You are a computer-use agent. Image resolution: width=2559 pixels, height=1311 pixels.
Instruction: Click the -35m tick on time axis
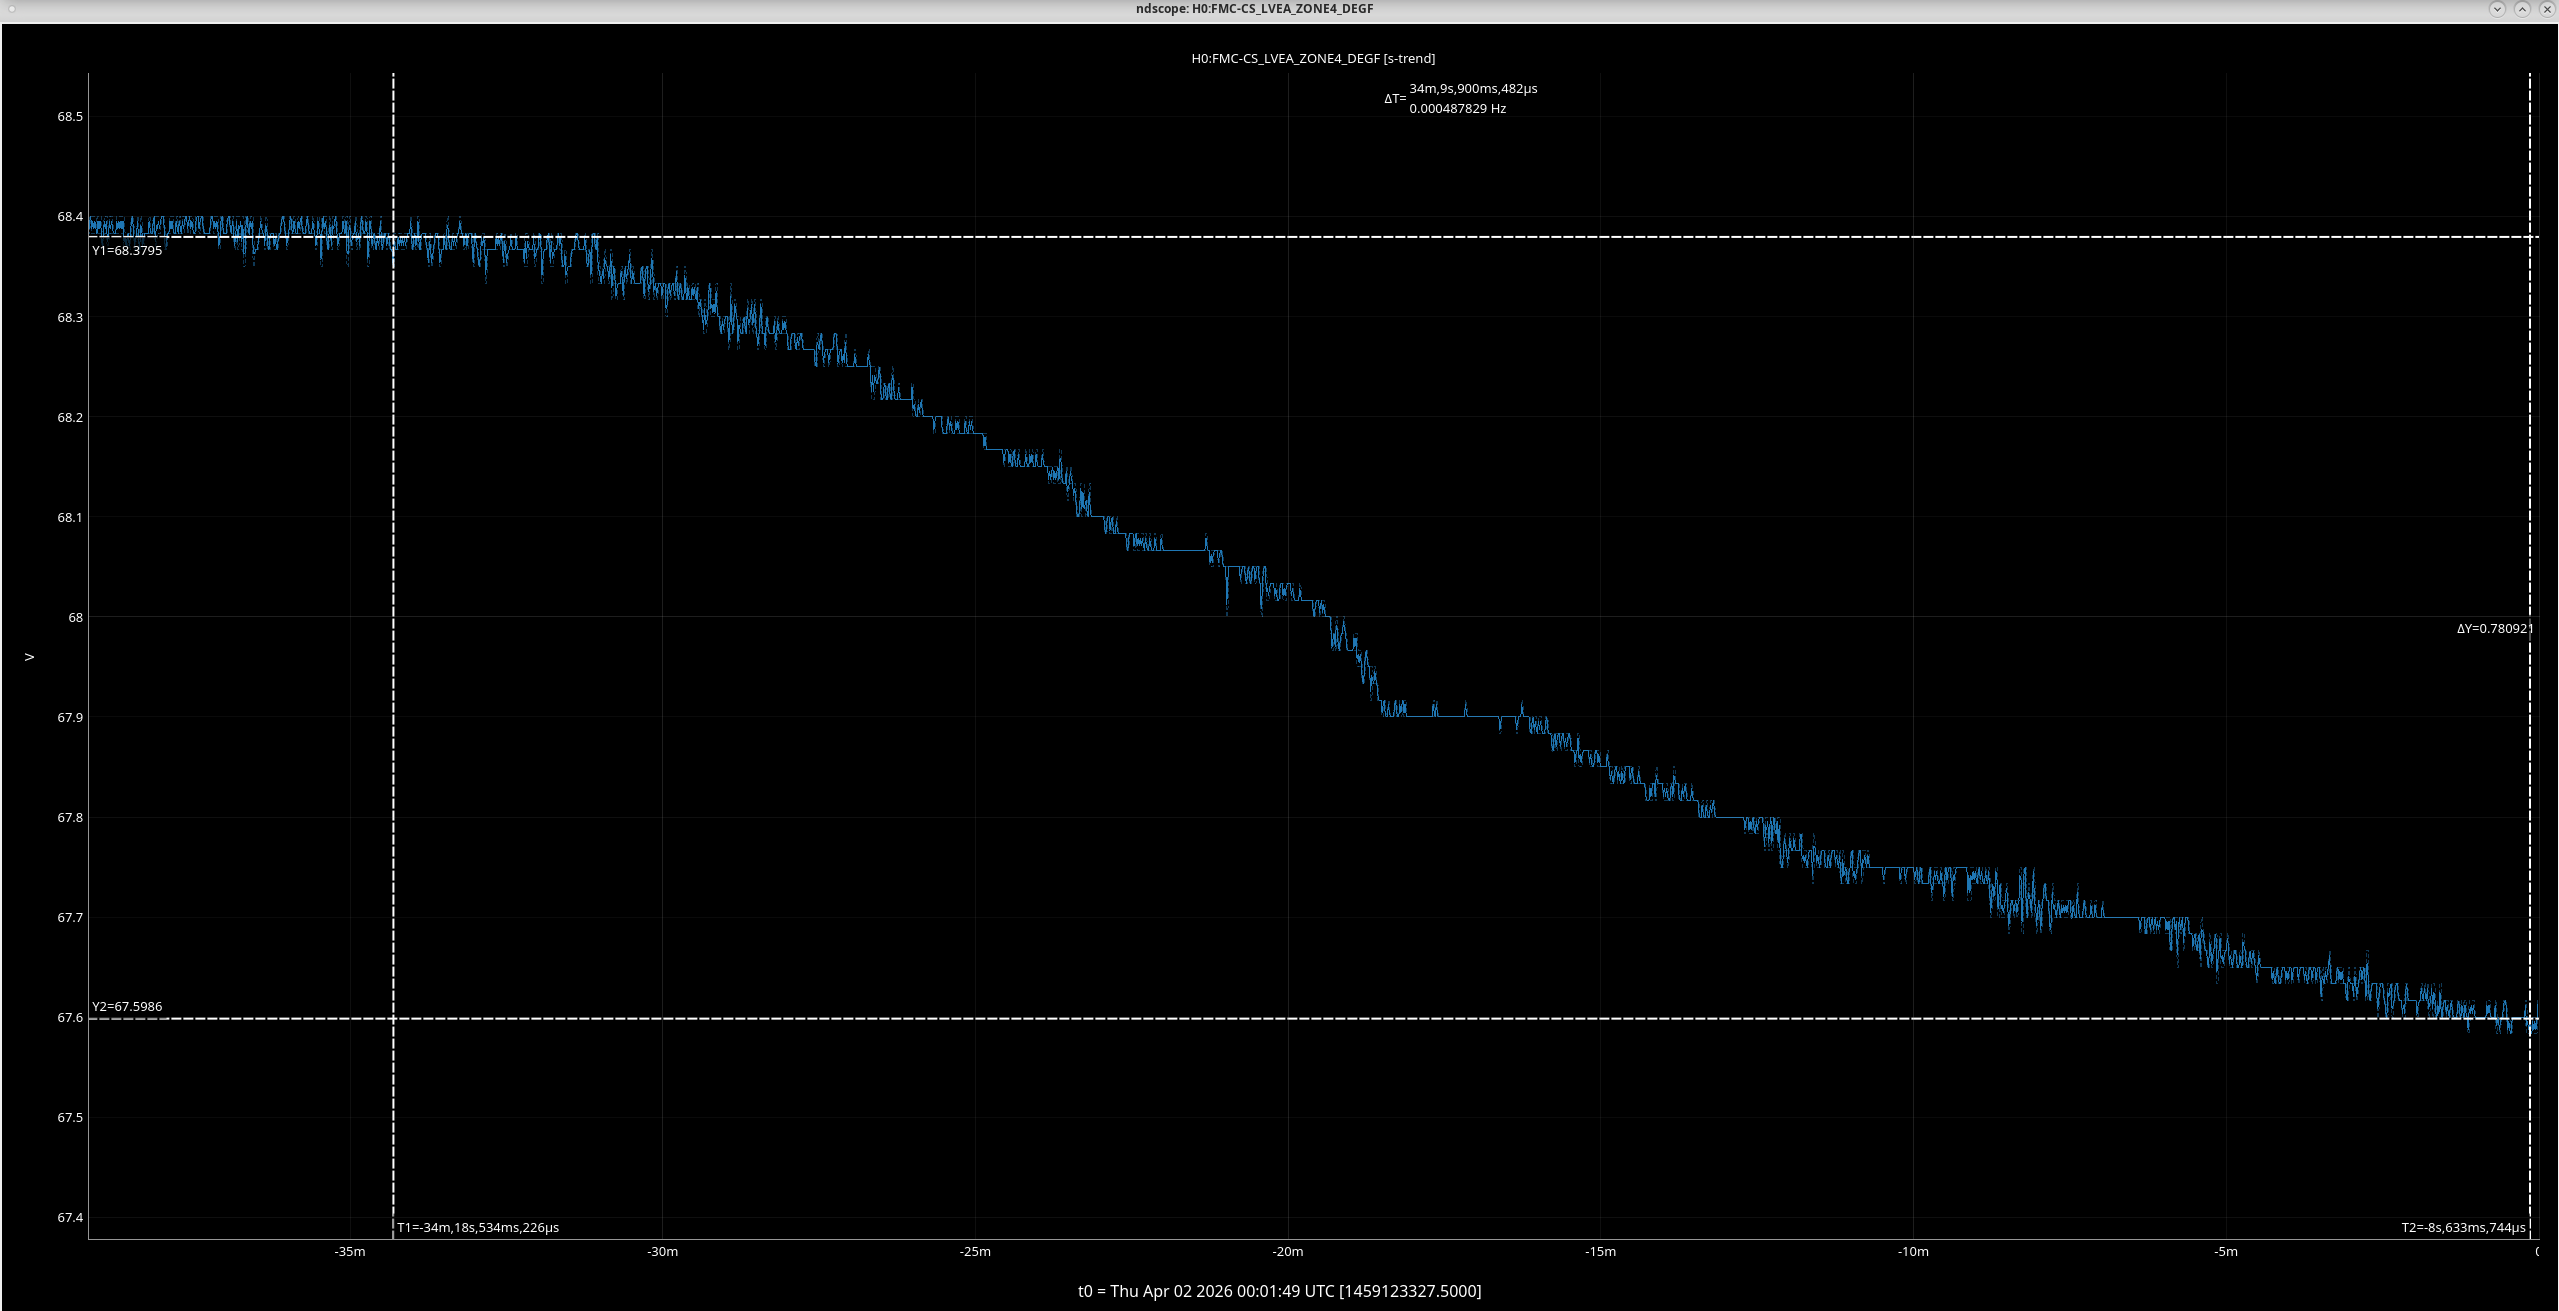pyautogui.click(x=350, y=1251)
